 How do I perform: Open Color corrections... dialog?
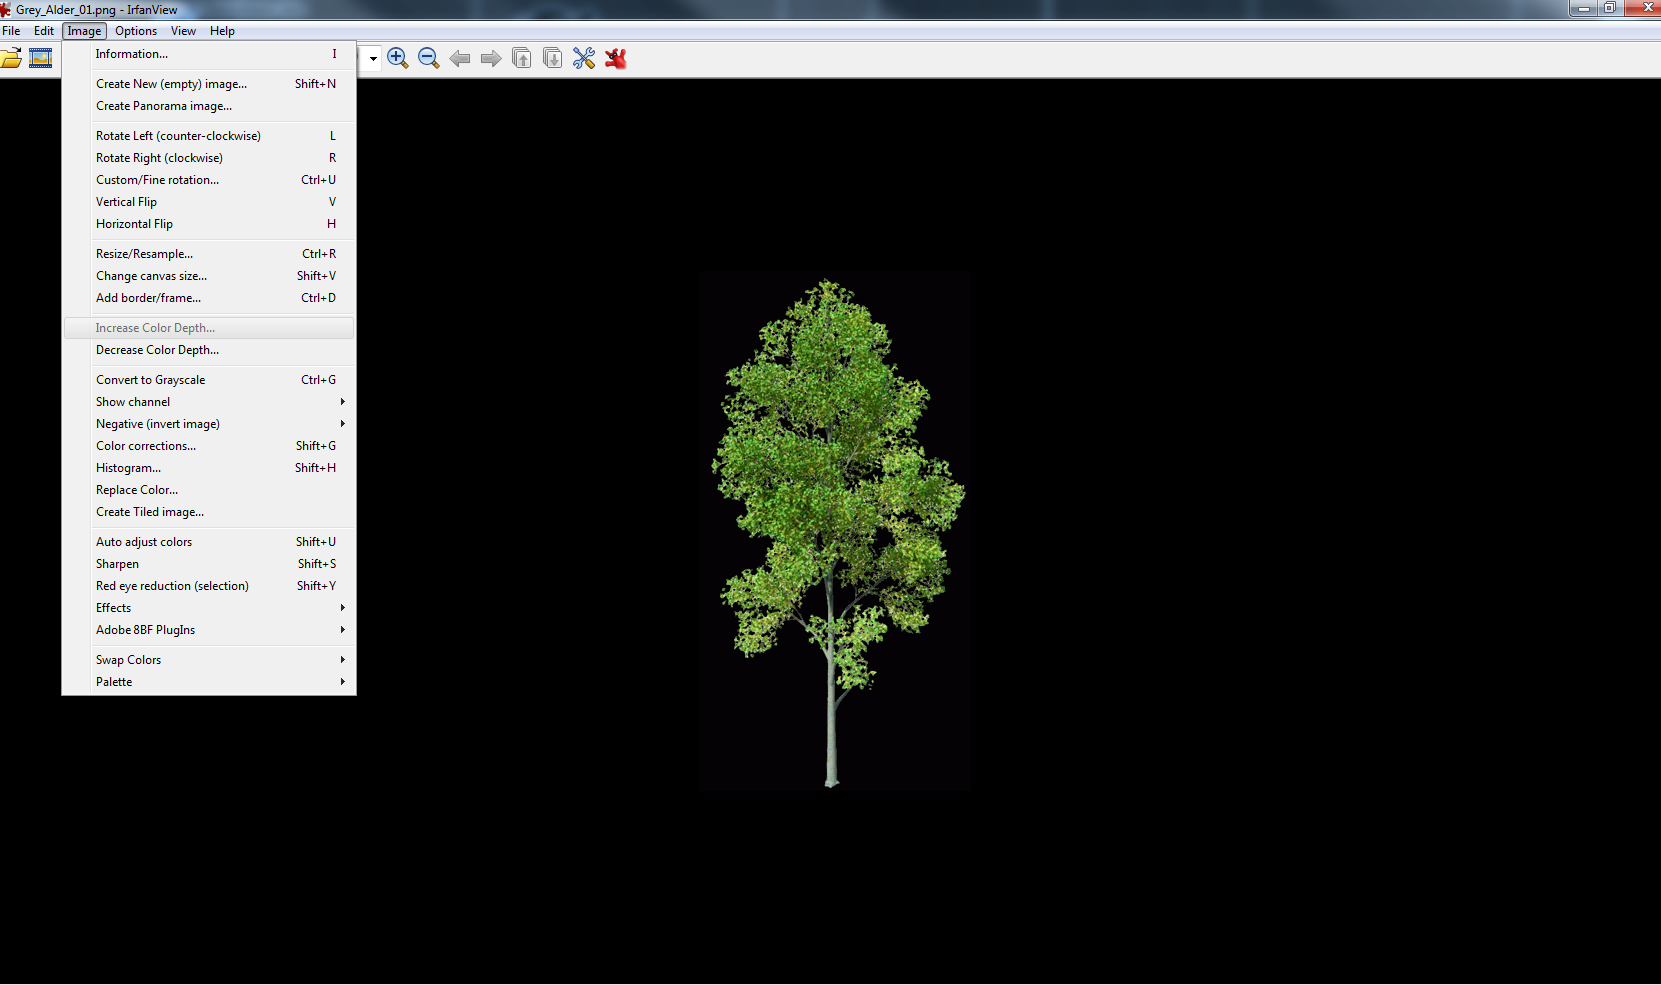(x=209, y=446)
